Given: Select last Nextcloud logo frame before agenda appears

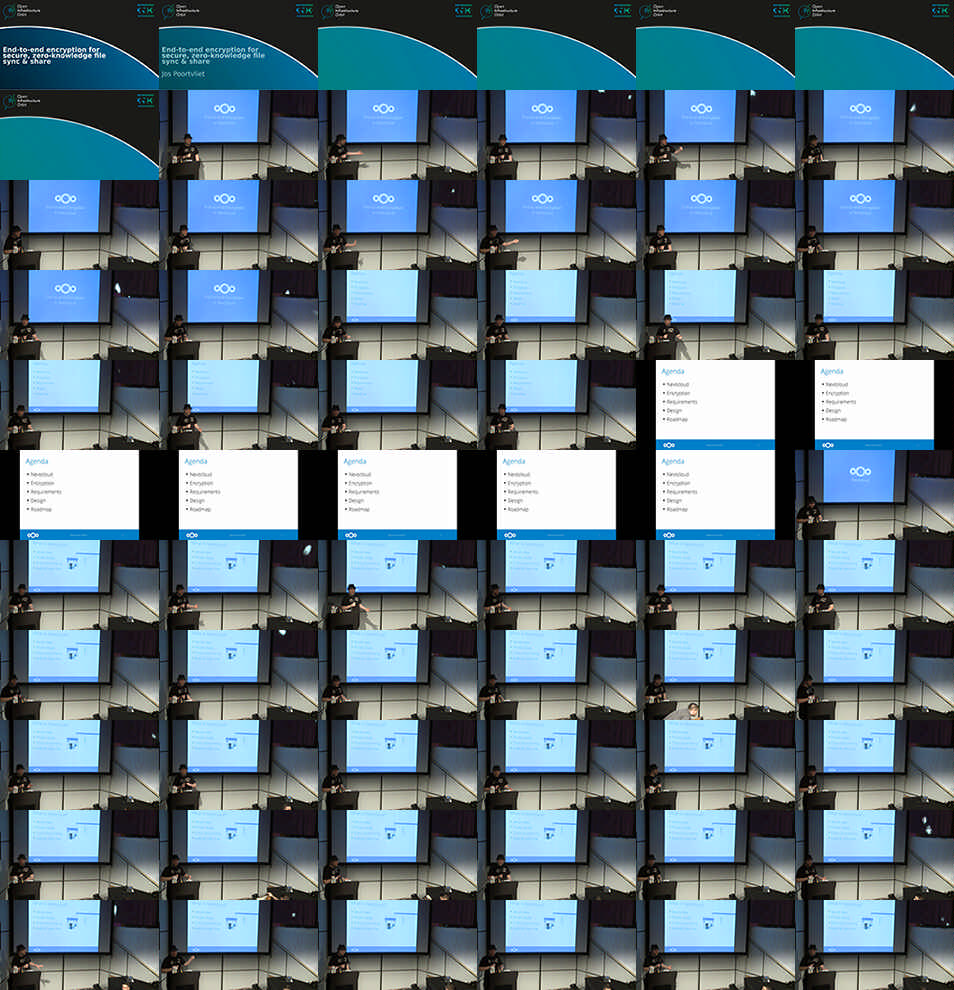Looking at the screenshot, I should point(238,315).
